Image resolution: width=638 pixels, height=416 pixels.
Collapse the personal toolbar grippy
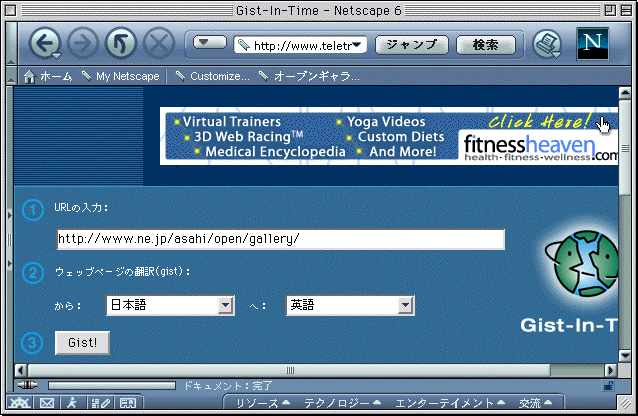coord(11,76)
